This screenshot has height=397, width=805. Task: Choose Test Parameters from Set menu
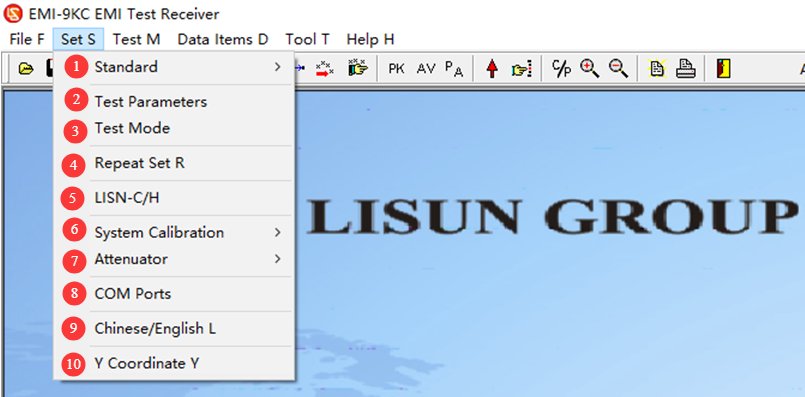click(174, 101)
